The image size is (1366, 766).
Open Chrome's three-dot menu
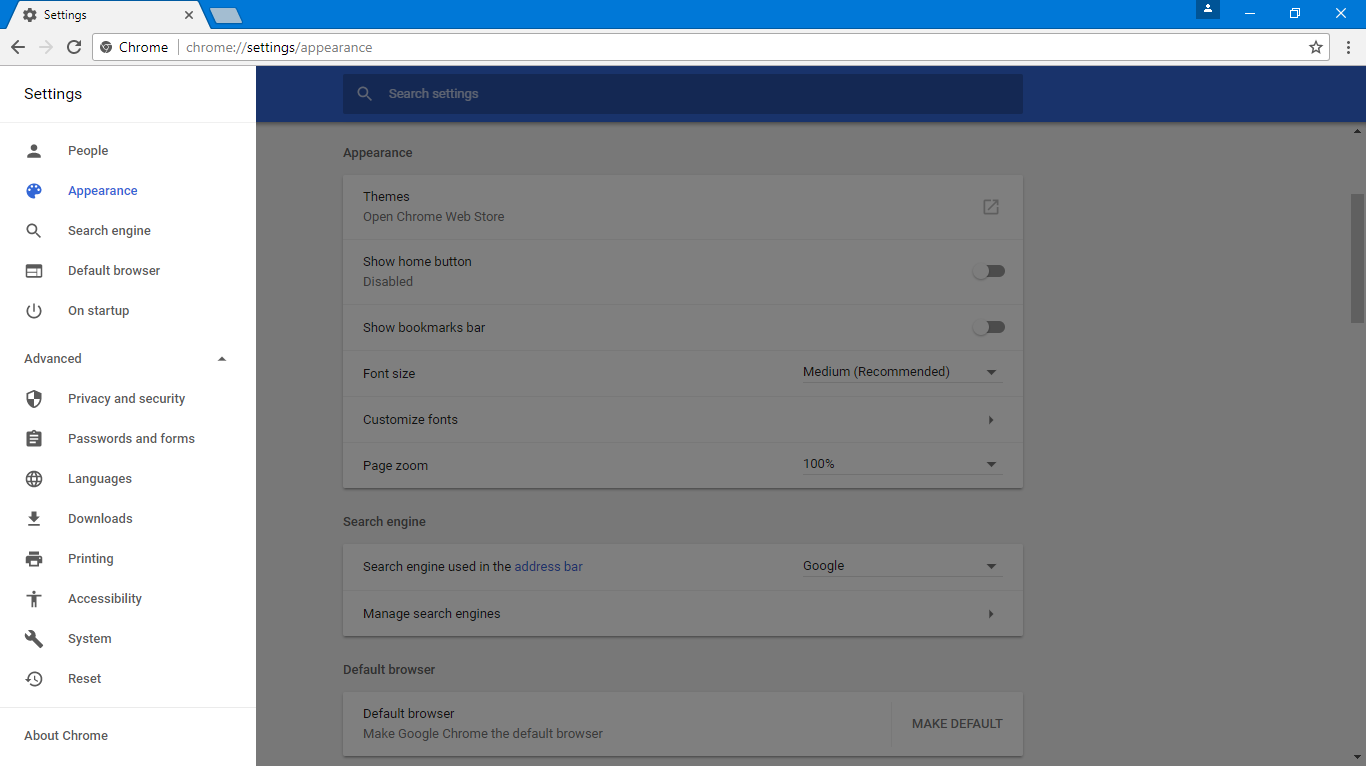(x=1348, y=47)
